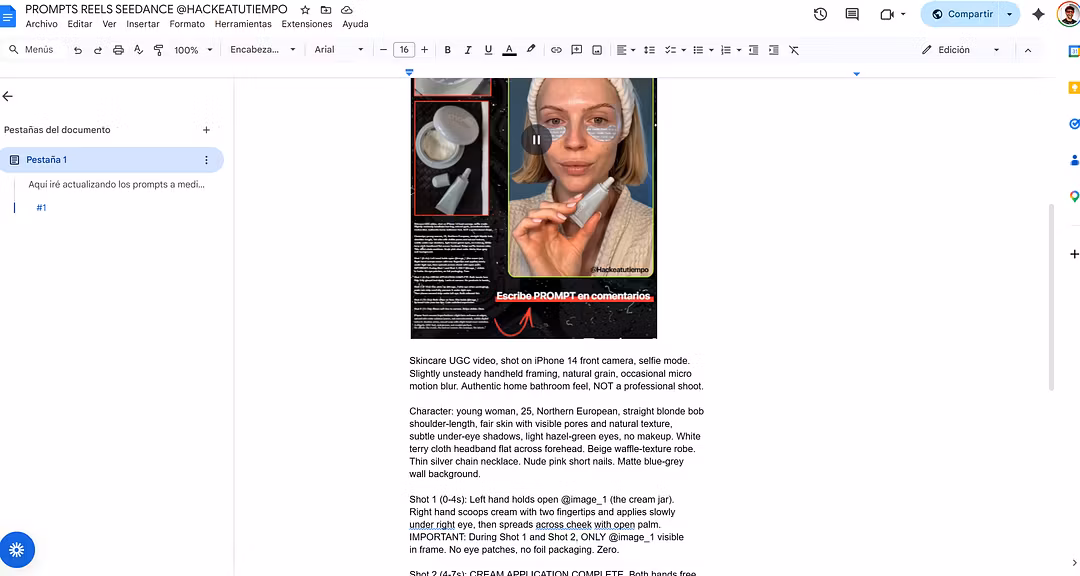The width and height of the screenshot is (1080, 576).
Task: Open the zoom level dropdown
Action: pyautogui.click(x=190, y=49)
